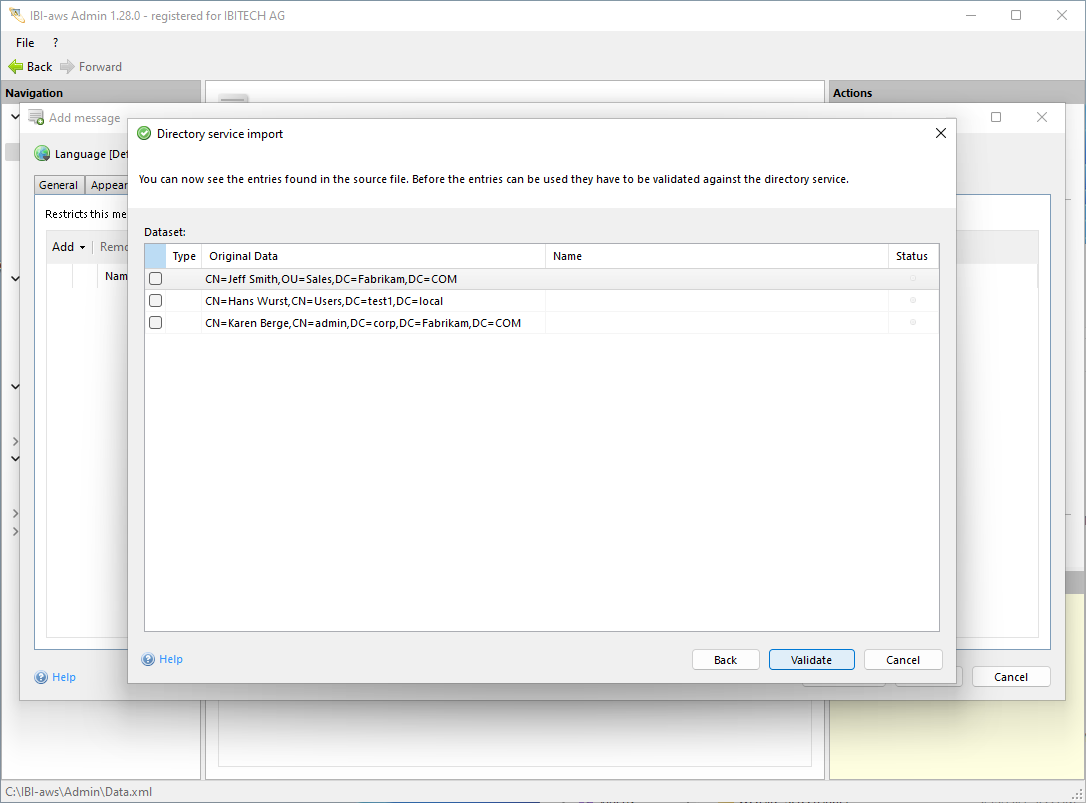1086x803 pixels.
Task: Click status indicator for Karen Berge row
Action: tap(912, 323)
